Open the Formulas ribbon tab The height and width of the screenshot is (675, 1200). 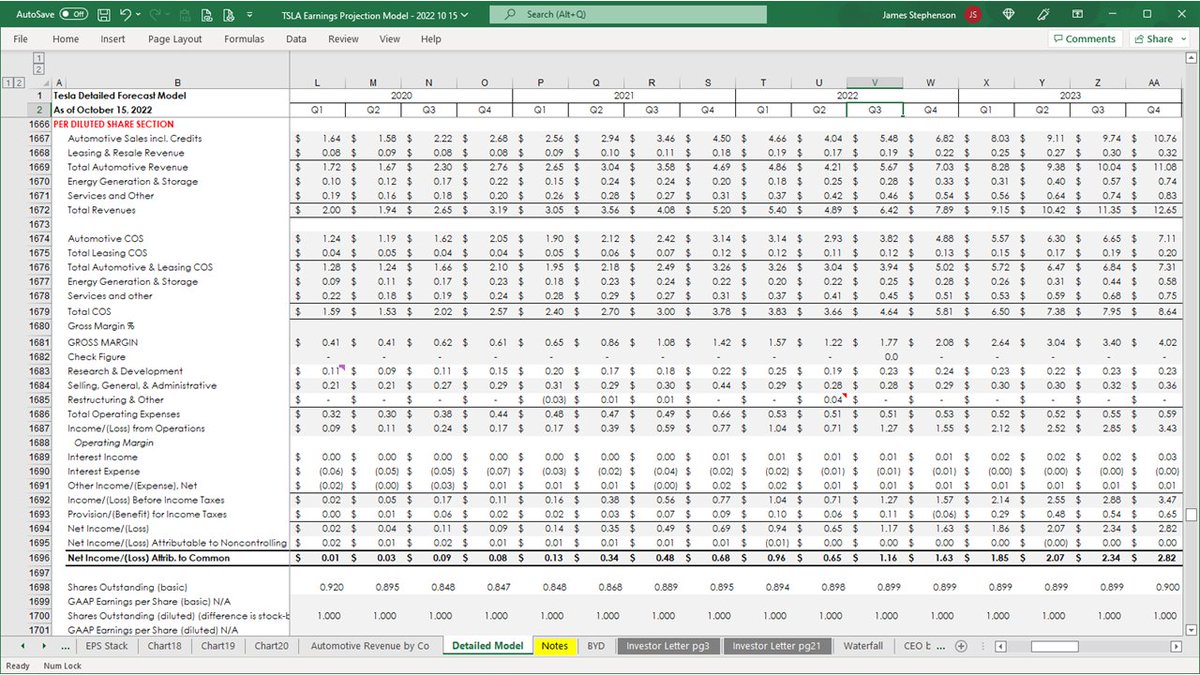click(244, 39)
